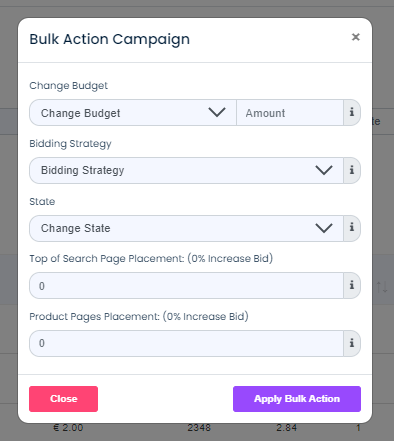Image resolution: width=394 pixels, height=441 pixels.
Task: Click the chevron arrow in Change Budget select
Action: [217, 112]
